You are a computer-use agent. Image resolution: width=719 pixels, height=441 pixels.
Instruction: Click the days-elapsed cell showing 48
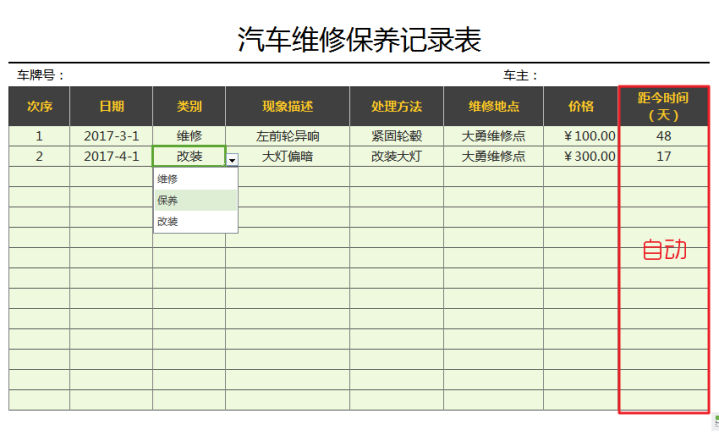(x=663, y=136)
